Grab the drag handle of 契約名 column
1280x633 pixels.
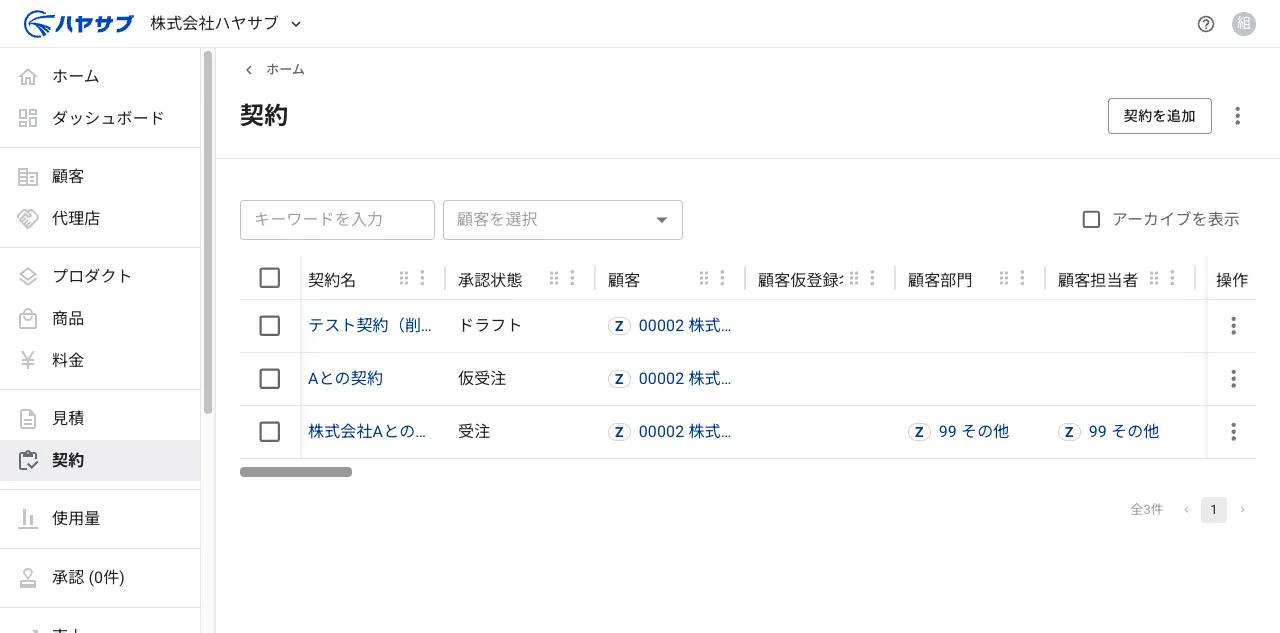(405, 278)
